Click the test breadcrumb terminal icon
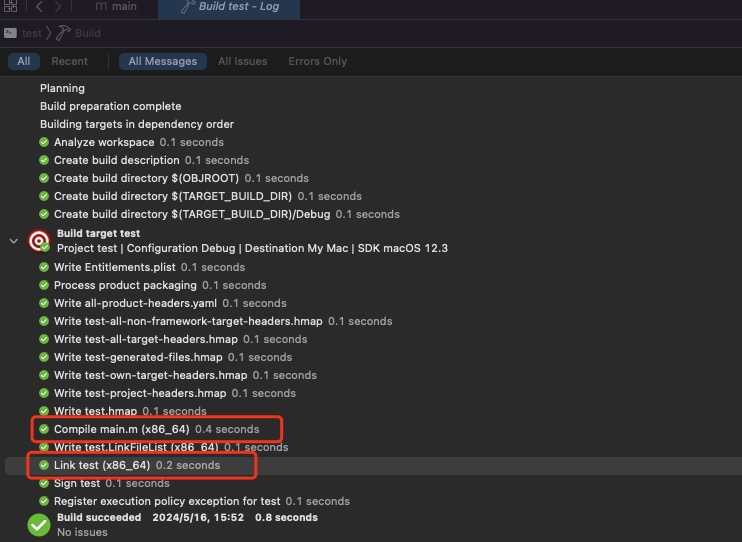The width and height of the screenshot is (742, 542). pyautogui.click(x=10, y=33)
